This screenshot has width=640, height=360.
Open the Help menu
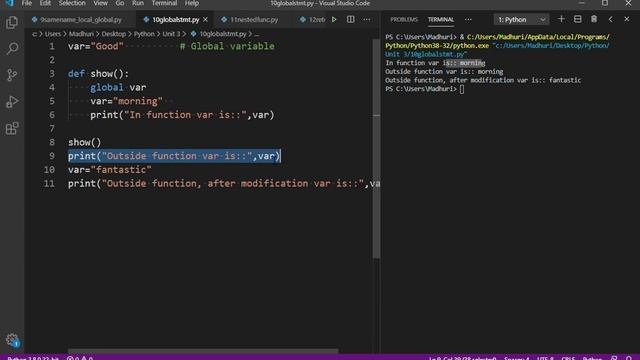[x=191, y=3]
